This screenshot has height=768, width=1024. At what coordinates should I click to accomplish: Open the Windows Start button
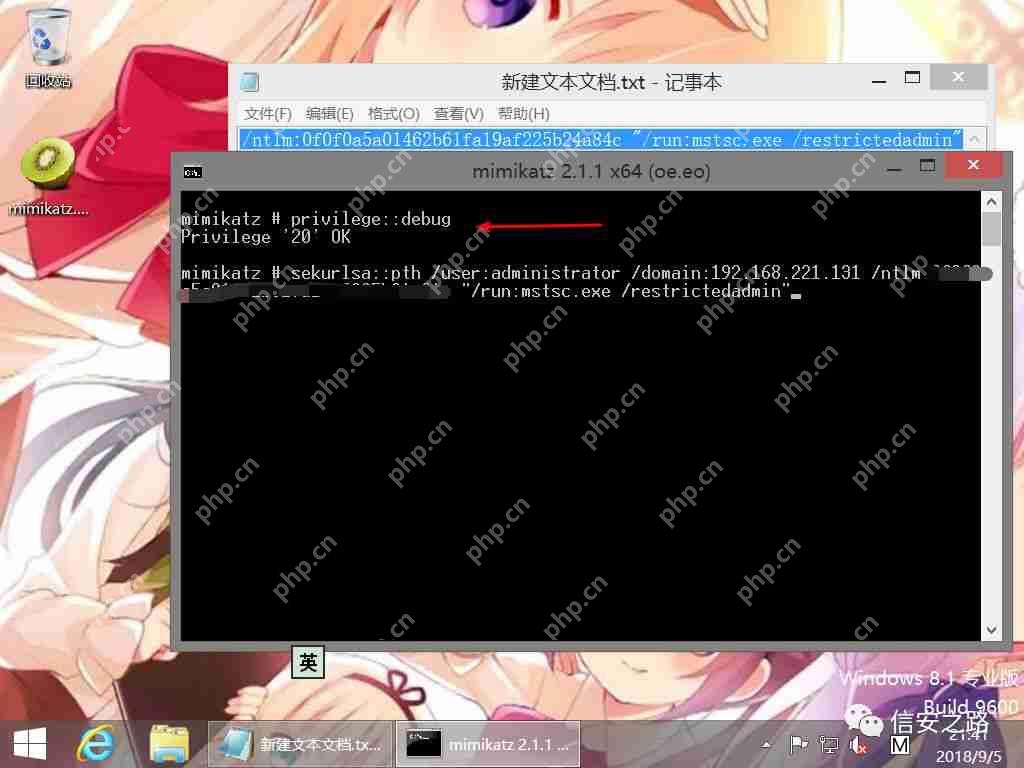(30, 744)
